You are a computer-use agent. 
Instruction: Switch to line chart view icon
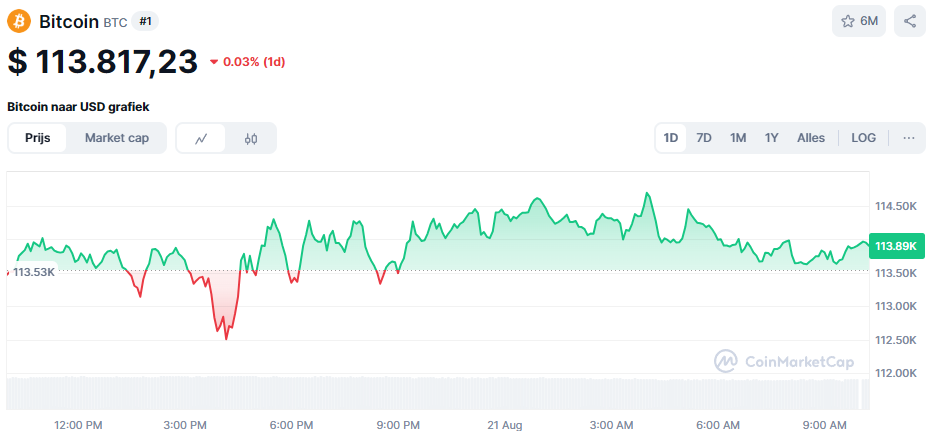[x=201, y=138]
